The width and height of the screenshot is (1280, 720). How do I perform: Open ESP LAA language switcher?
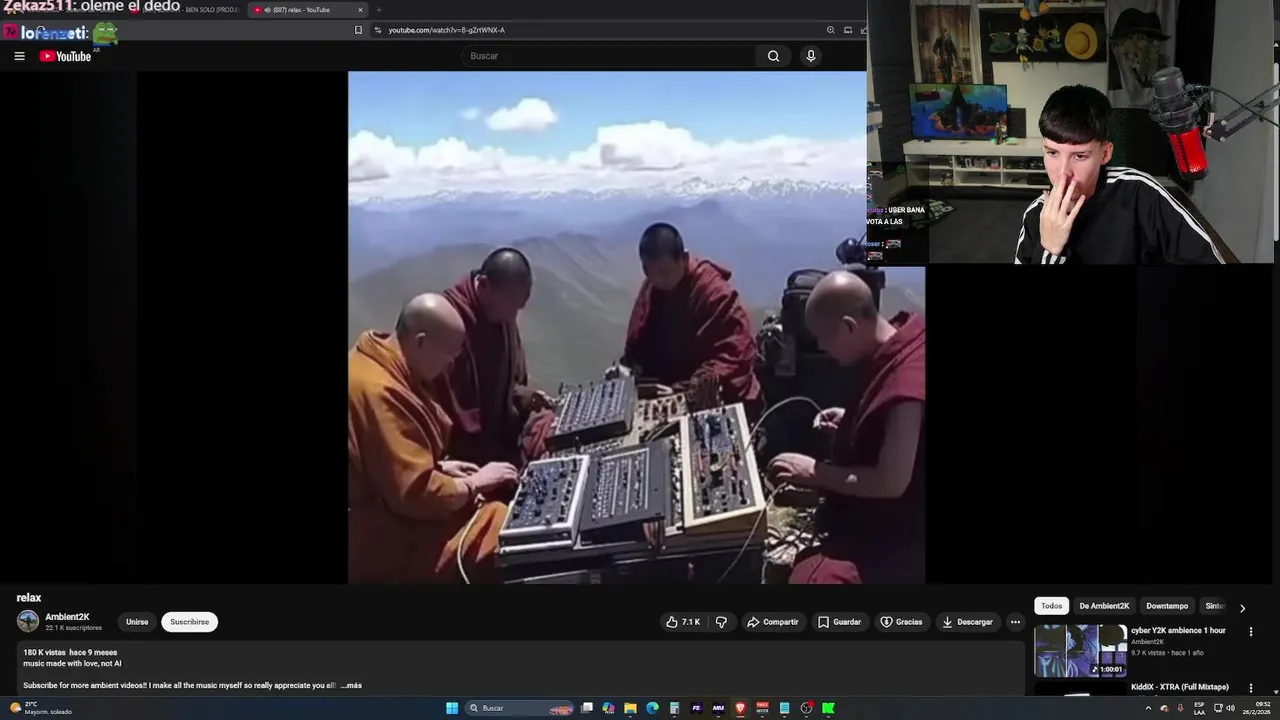pyautogui.click(x=1199, y=708)
